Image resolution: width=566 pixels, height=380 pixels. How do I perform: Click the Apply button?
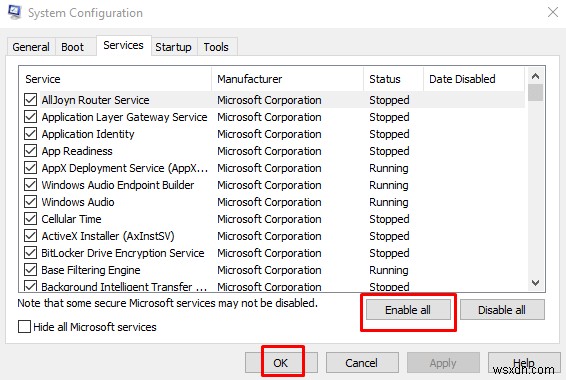(x=443, y=362)
